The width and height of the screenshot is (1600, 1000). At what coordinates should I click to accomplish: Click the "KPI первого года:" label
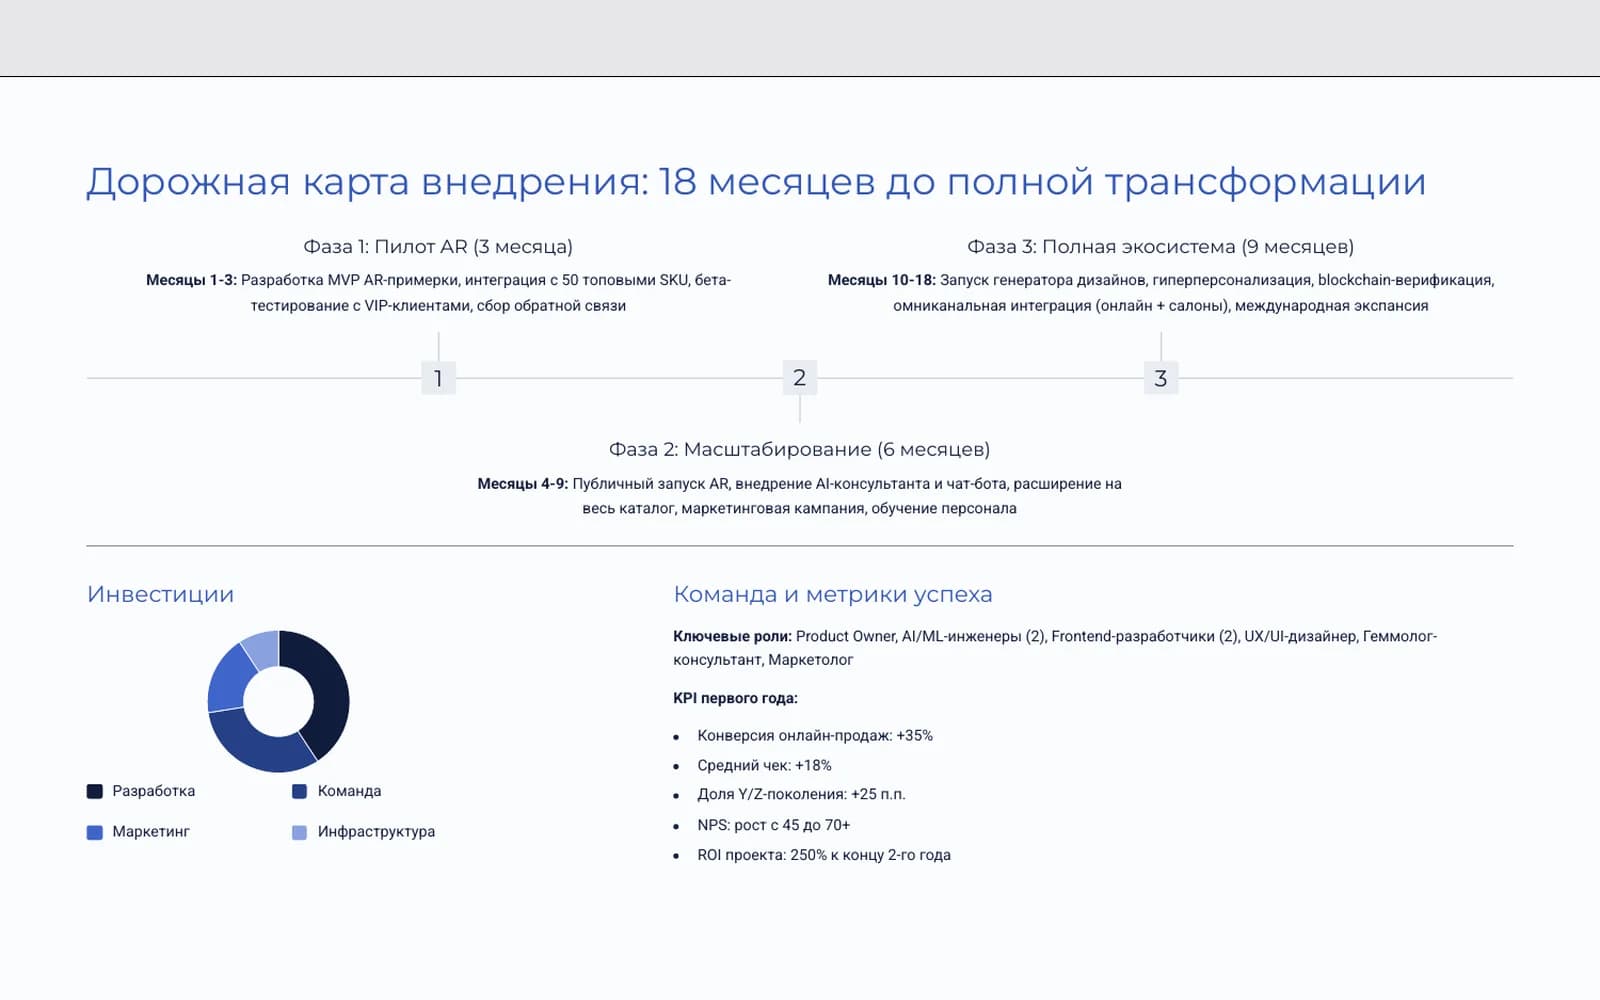[x=735, y=698]
